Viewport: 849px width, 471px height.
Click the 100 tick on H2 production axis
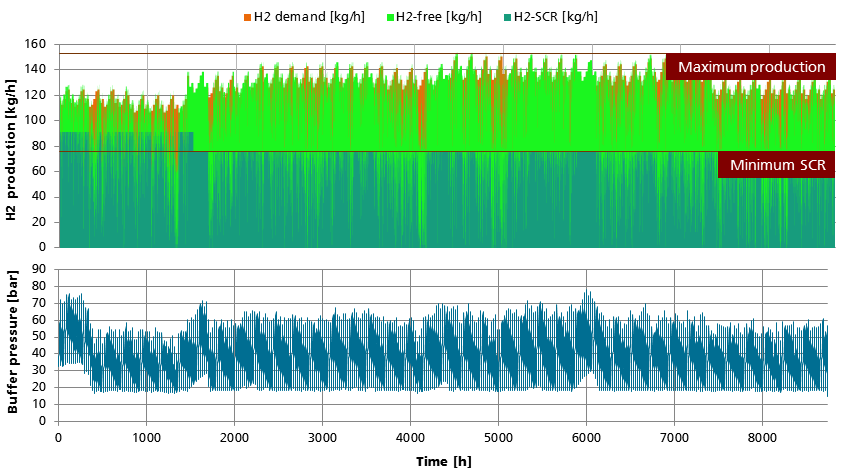tap(35, 120)
